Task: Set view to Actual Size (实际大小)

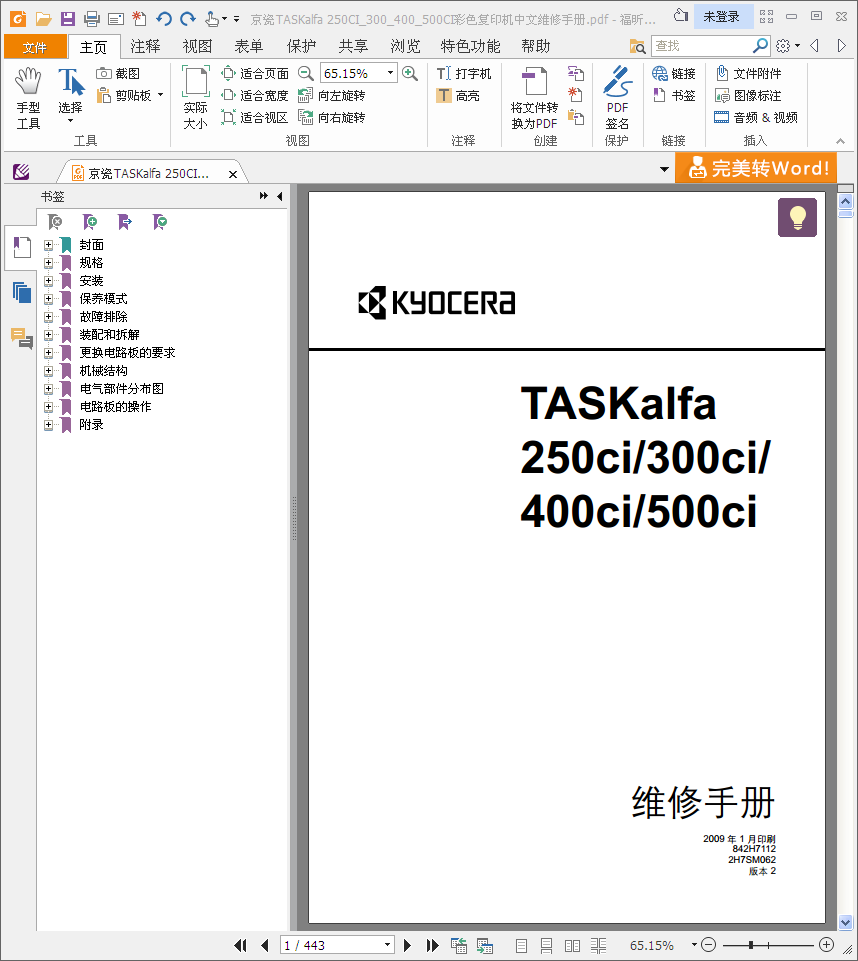Action: click(x=196, y=98)
